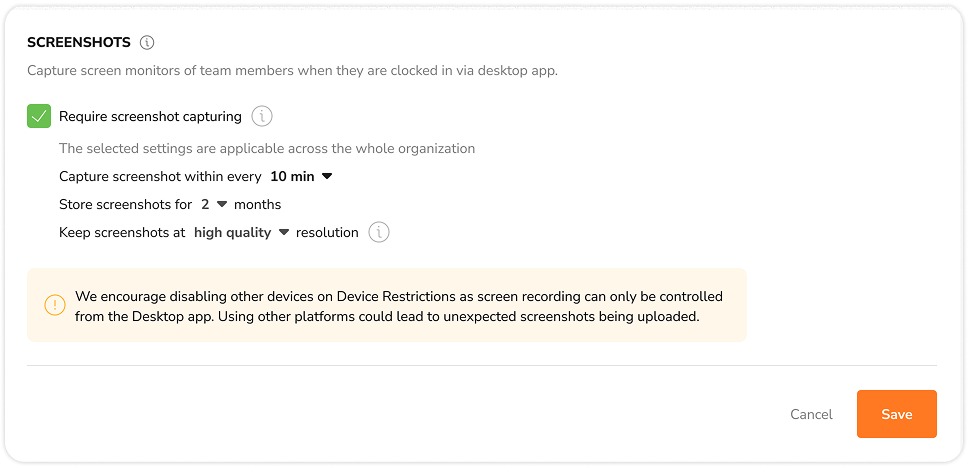Click the arrow next to '10 min'
The height and width of the screenshot is (467, 968).
[327, 177]
